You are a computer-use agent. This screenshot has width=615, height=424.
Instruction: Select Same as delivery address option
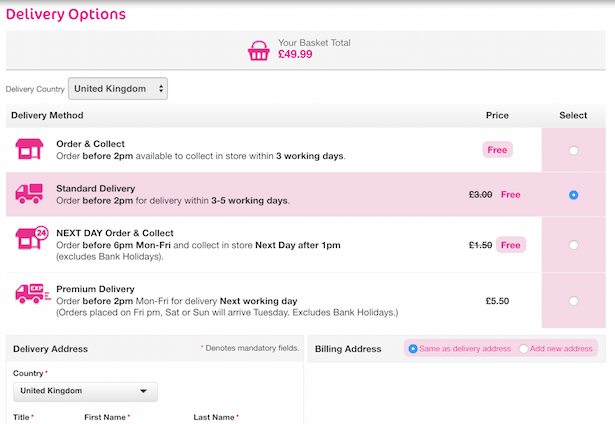coord(414,349)
